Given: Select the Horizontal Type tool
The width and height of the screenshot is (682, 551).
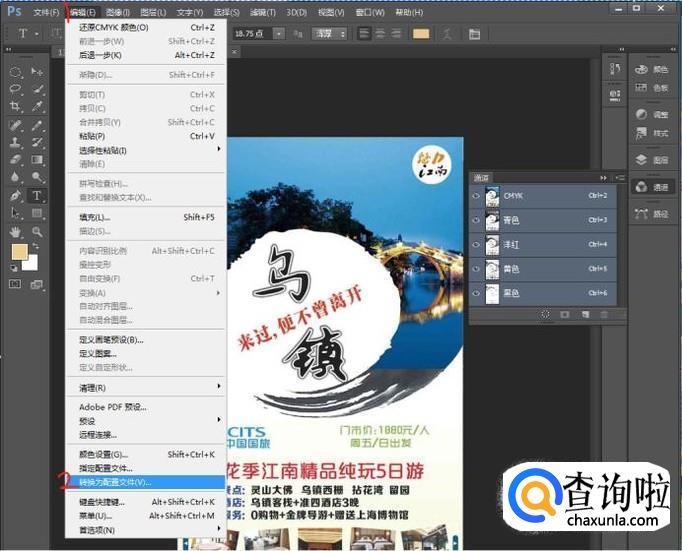Looking at the screenshot, I should pyautogui.click(x=37, y=196).
